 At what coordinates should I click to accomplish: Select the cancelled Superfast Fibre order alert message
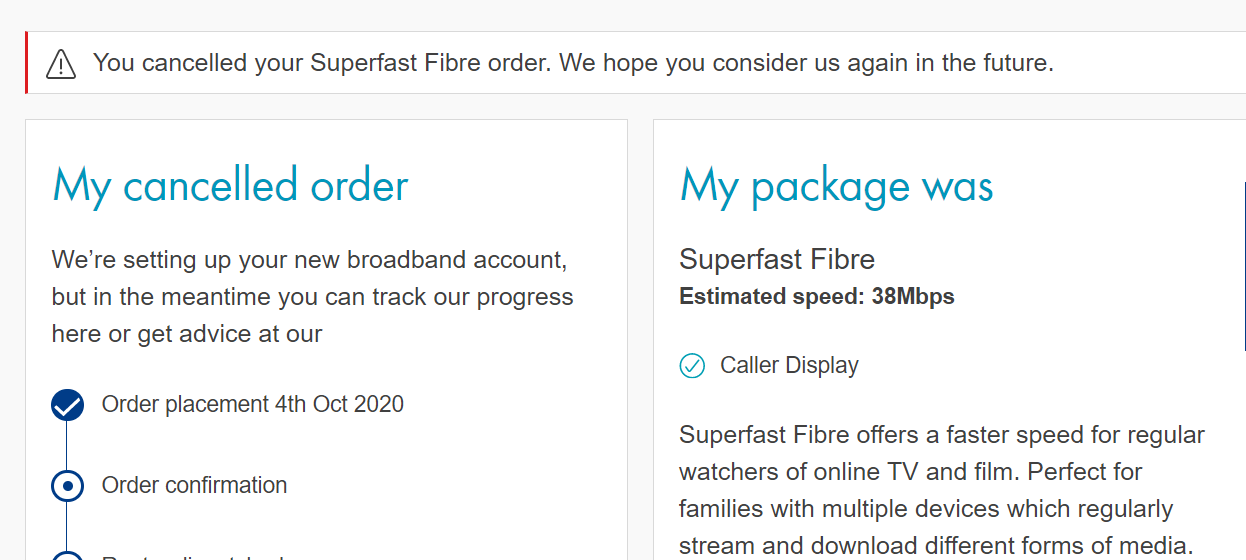point(573,63)
